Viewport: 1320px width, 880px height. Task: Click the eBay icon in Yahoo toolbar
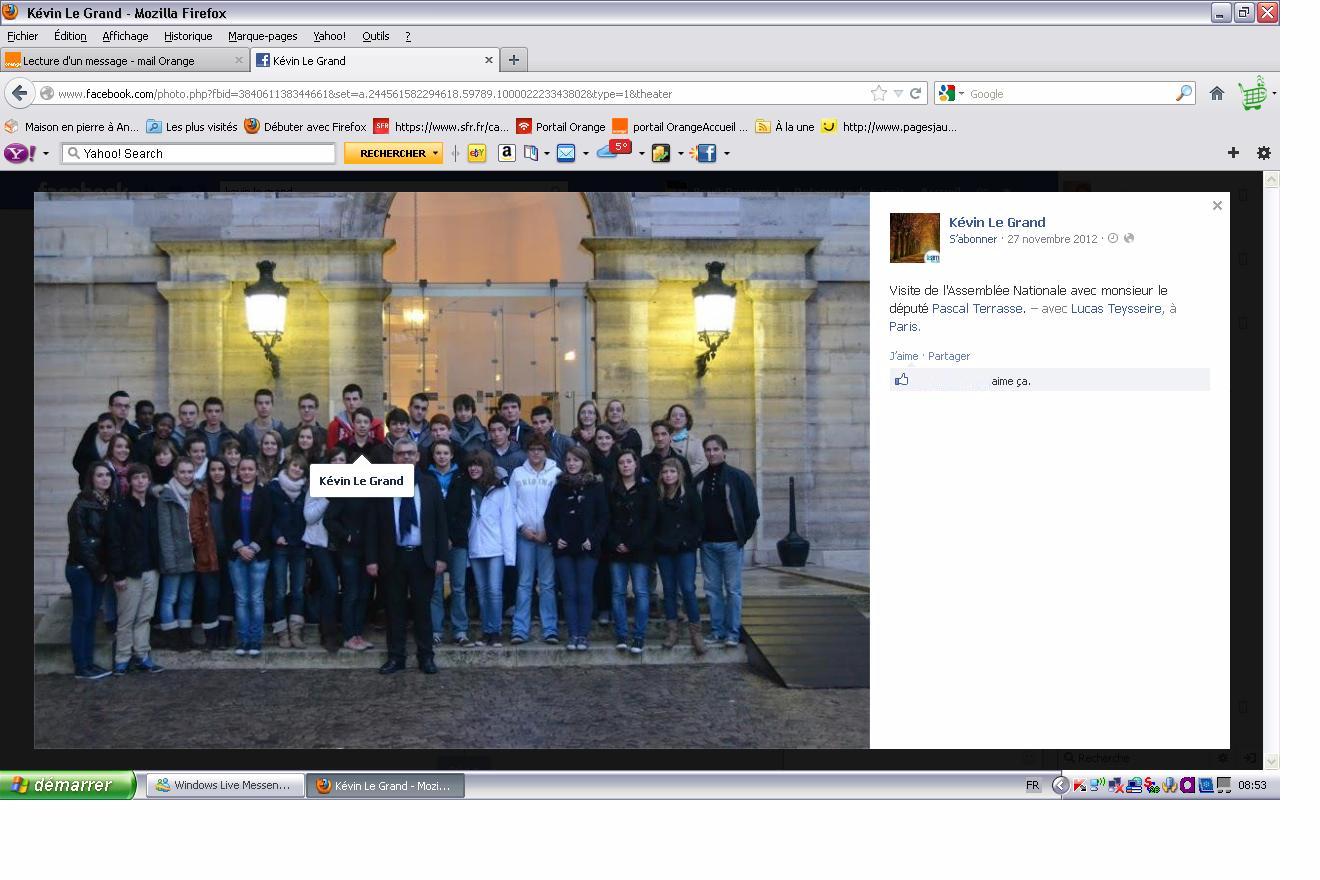tap(477, 153)
